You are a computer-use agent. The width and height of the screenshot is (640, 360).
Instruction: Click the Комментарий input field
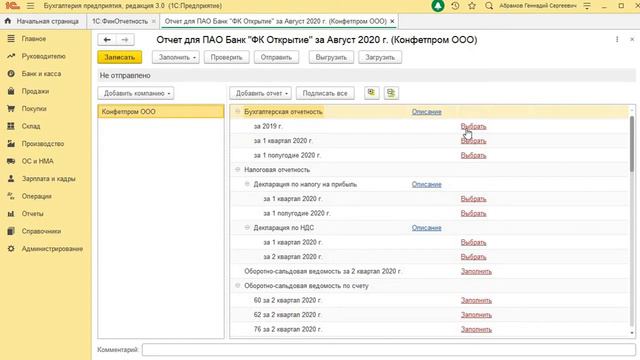point(389,349)
